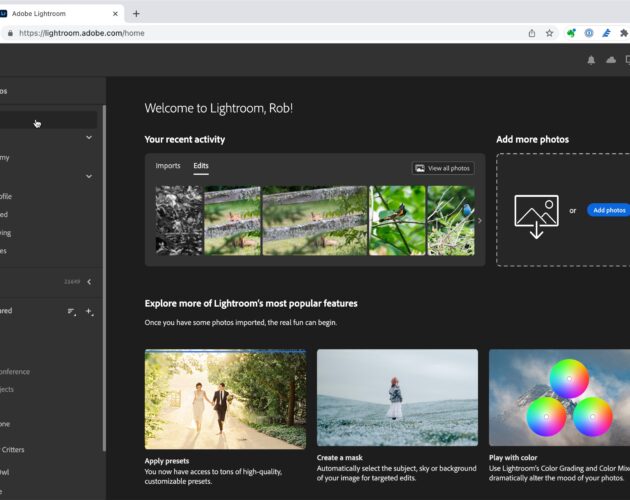Close the Adobe Lightroom browser tab
The height and width of the screenshot is (500, 630).
115,14
